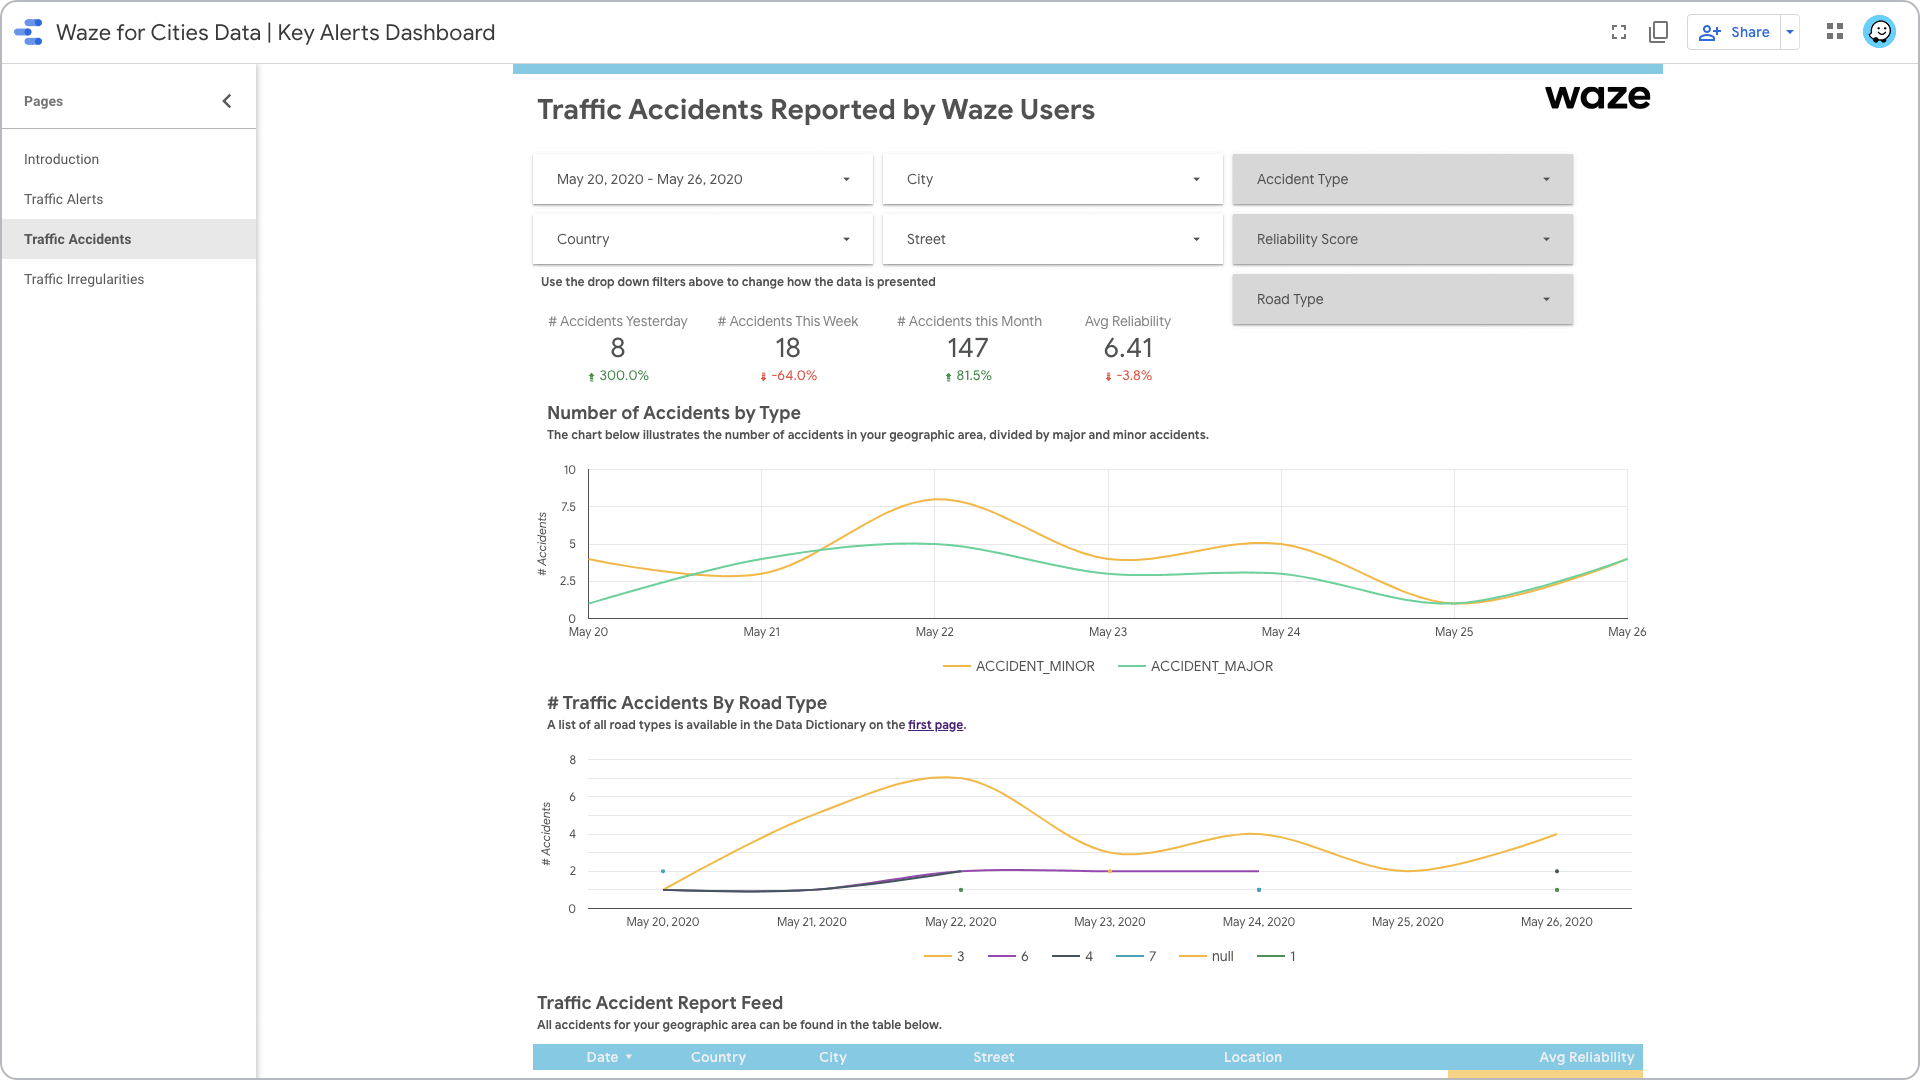Open the user account avatar
The height and width of the screenshot is (1080, 1920).
click(x=1880, y=32)
